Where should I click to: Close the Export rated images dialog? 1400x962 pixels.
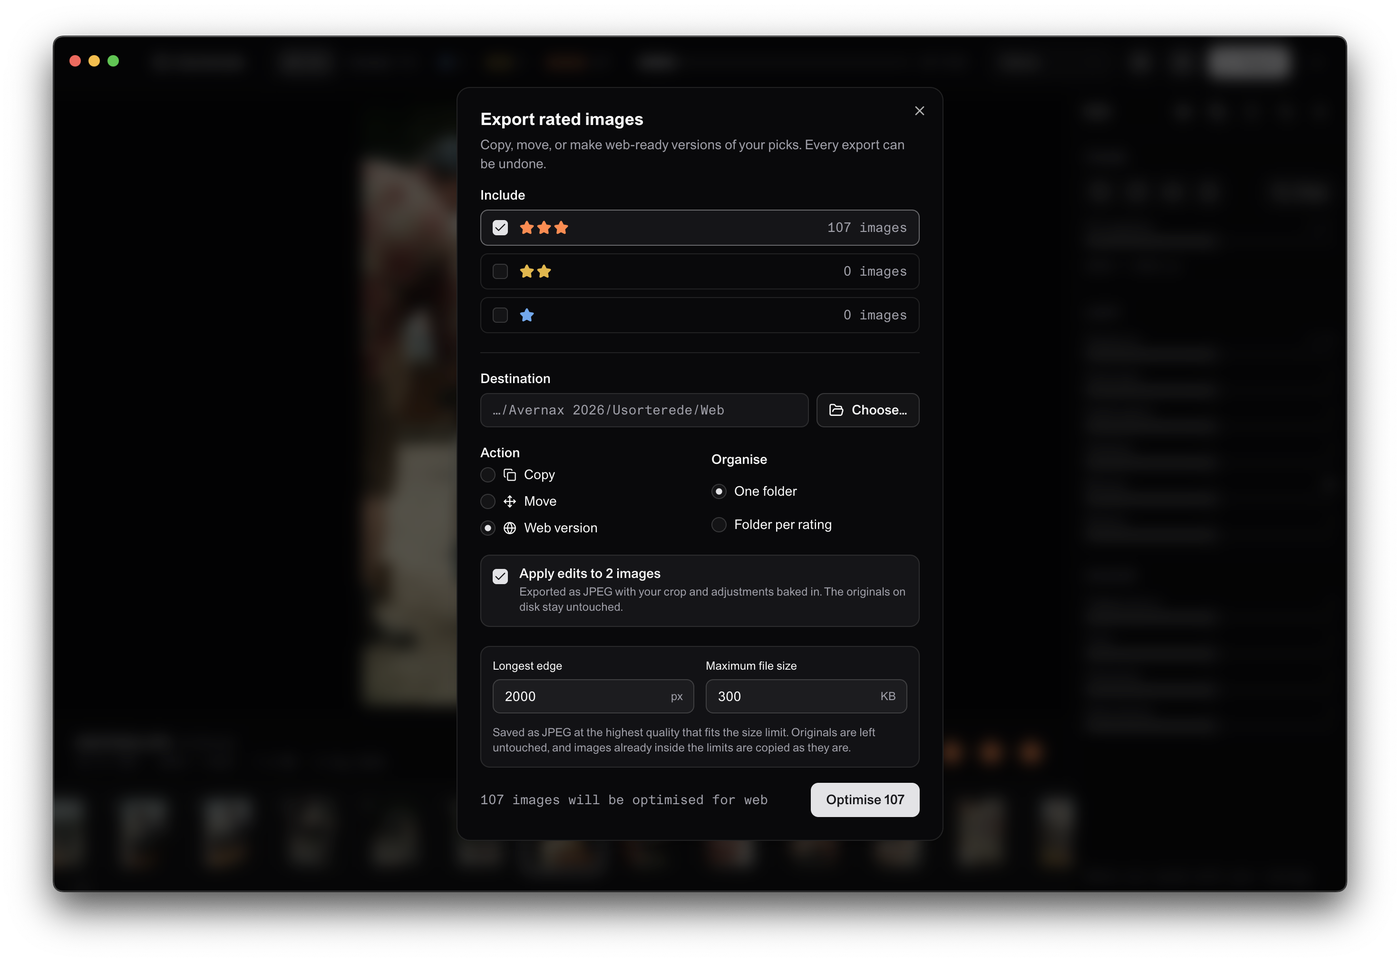point(919,111)
